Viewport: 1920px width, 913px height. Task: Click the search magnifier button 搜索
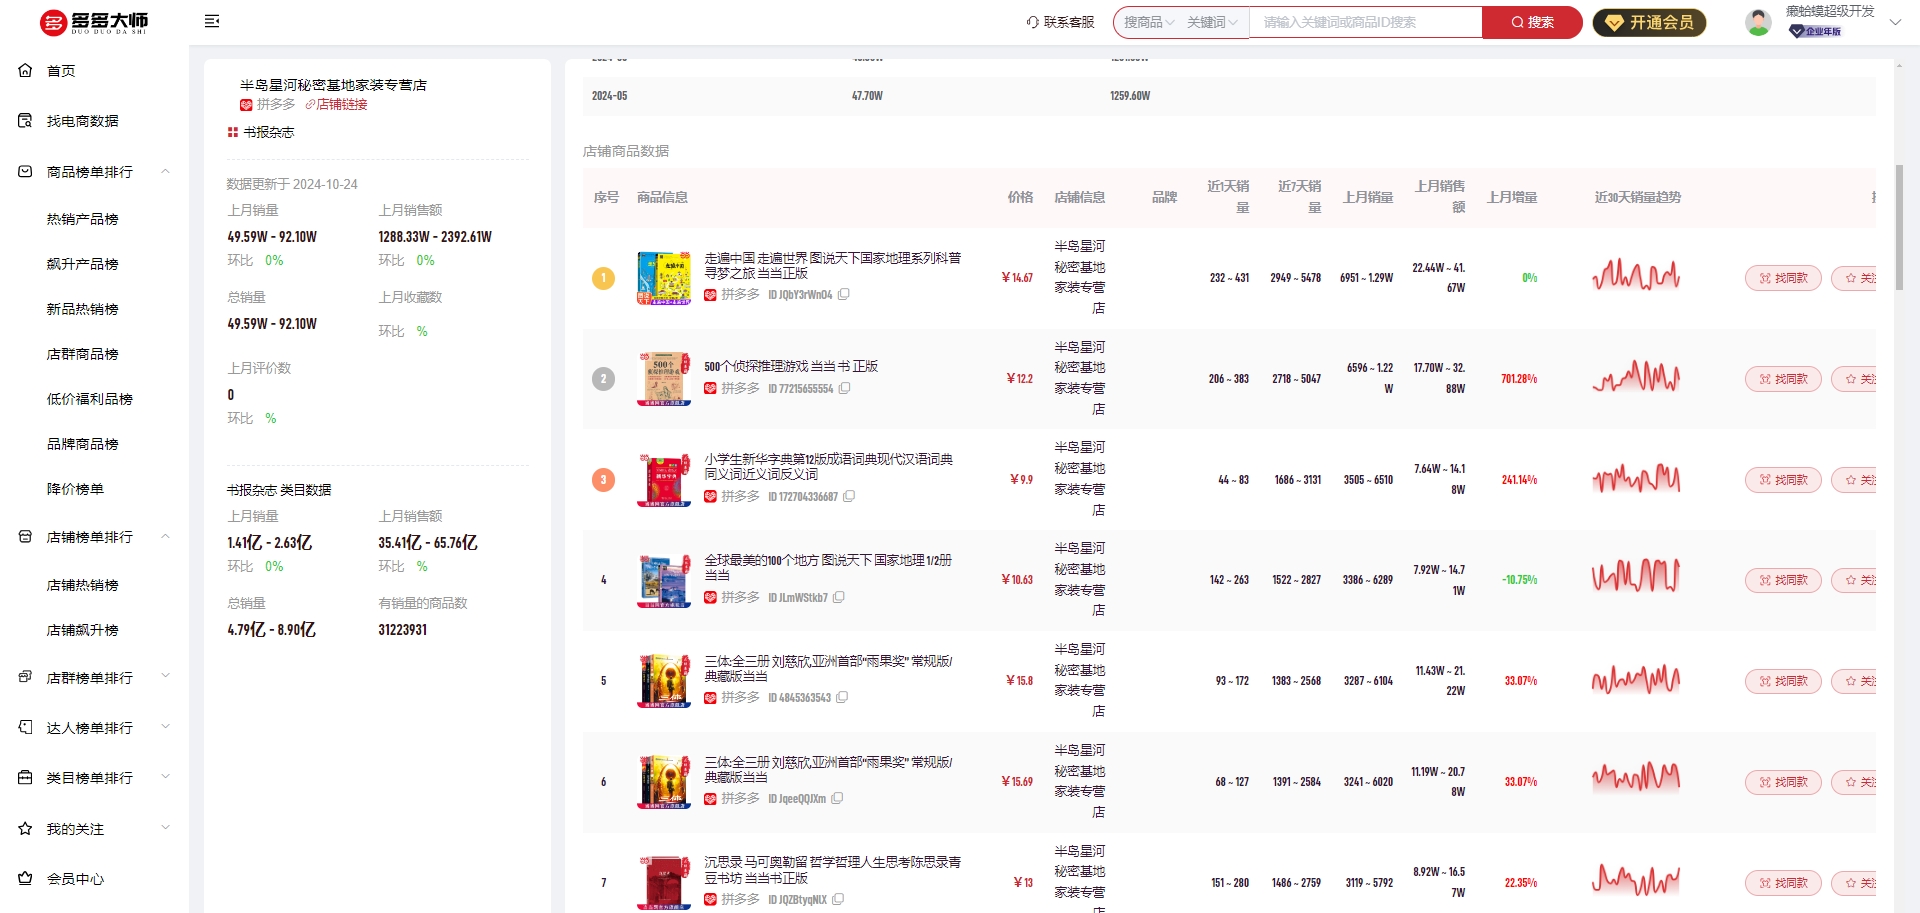click(x=1532, y=22)
